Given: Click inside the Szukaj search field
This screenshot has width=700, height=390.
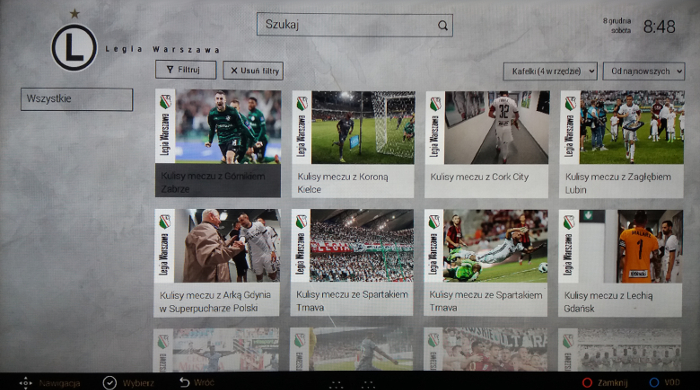Looking at the screenshot, I should click(x=354, y=25).
